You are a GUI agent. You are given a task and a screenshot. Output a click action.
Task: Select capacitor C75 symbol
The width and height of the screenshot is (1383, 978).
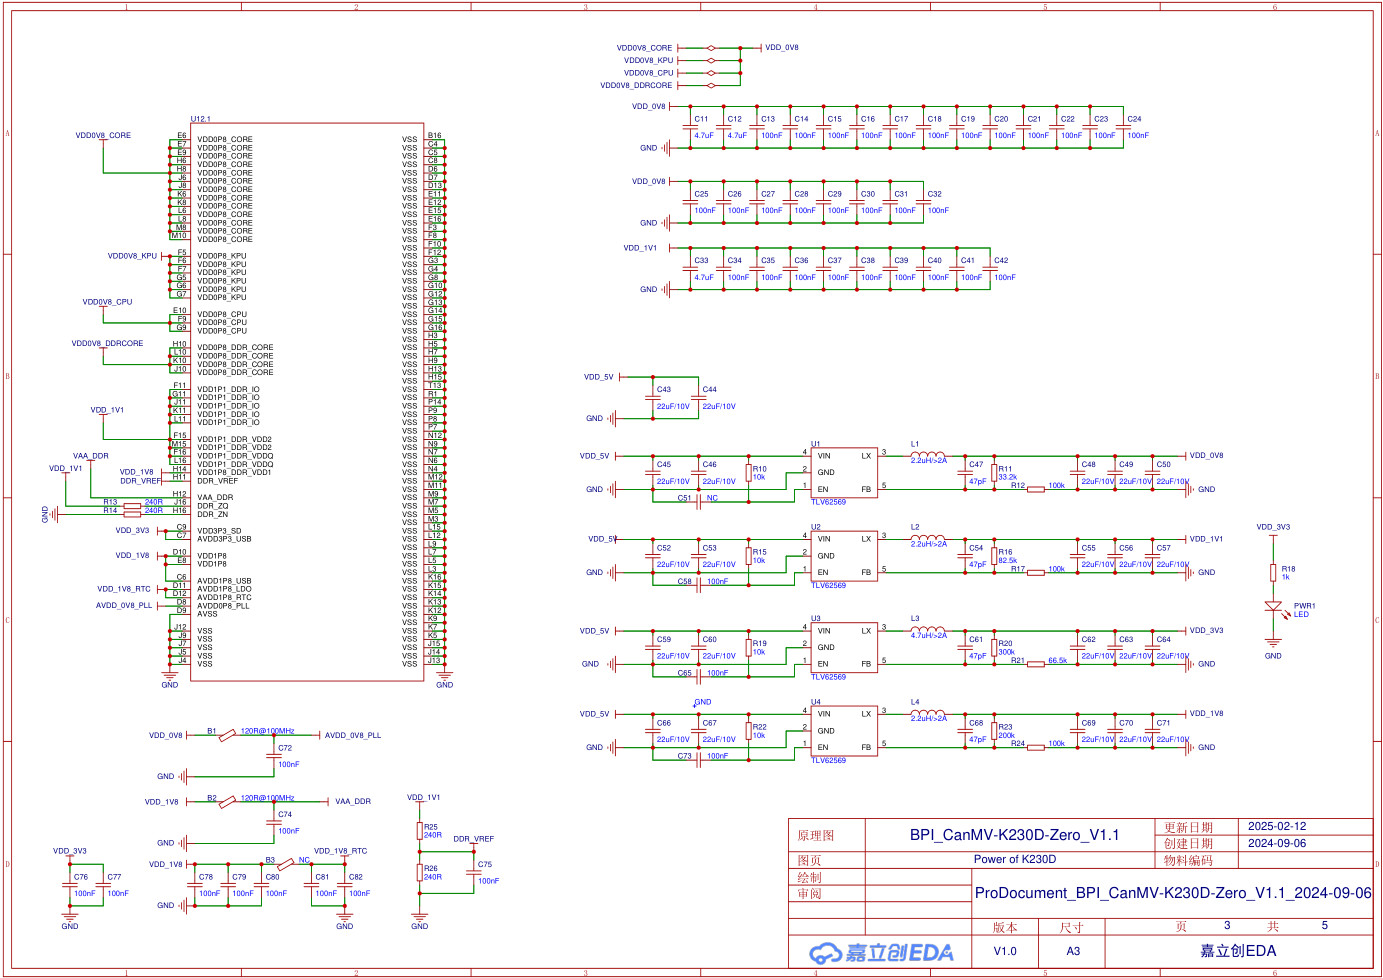click(475, 872)
